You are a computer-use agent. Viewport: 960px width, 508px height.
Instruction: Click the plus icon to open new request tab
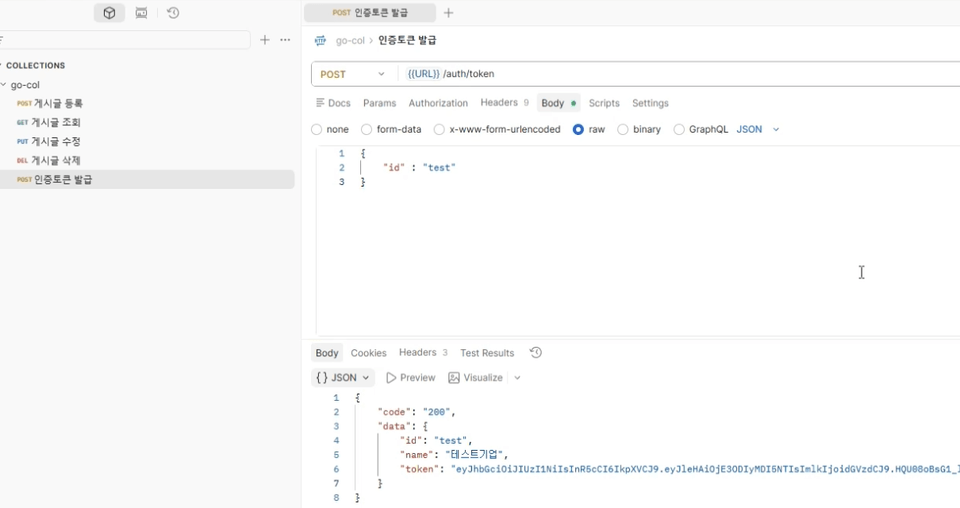[449, 13]
